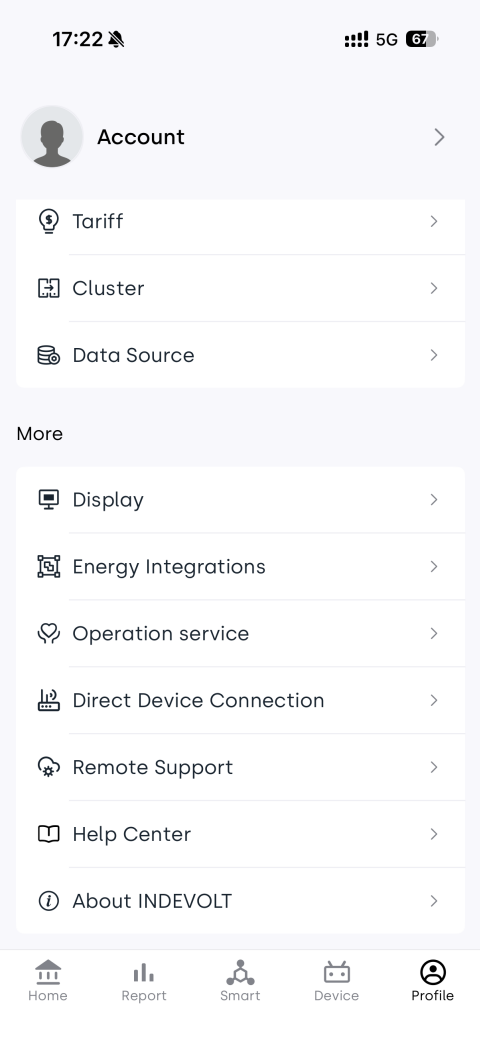Tap the Direct Device Connection router icon

48,700
